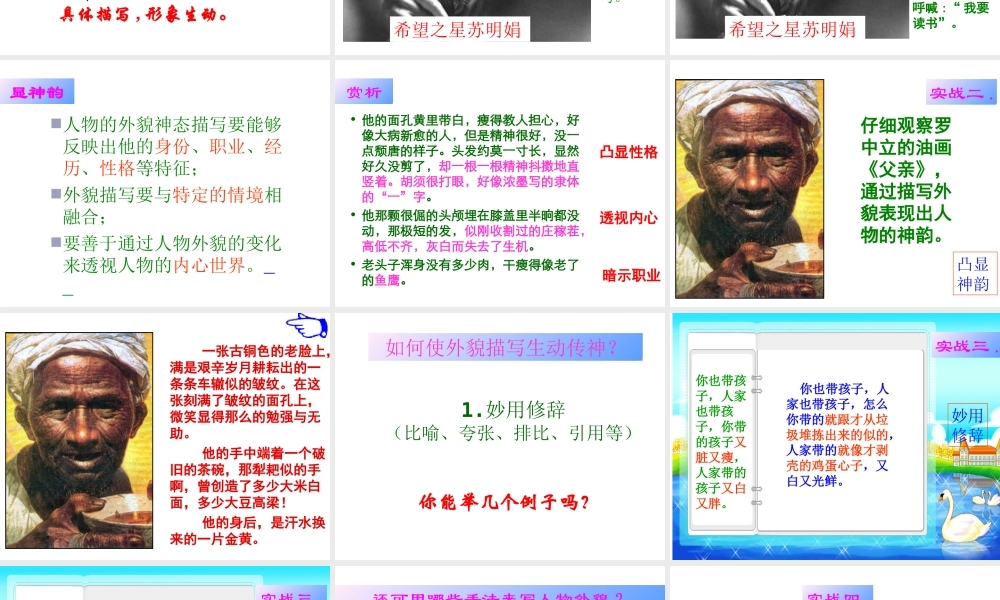
Task: Select the 赏析 title tag
Action: tap(364, 92)
